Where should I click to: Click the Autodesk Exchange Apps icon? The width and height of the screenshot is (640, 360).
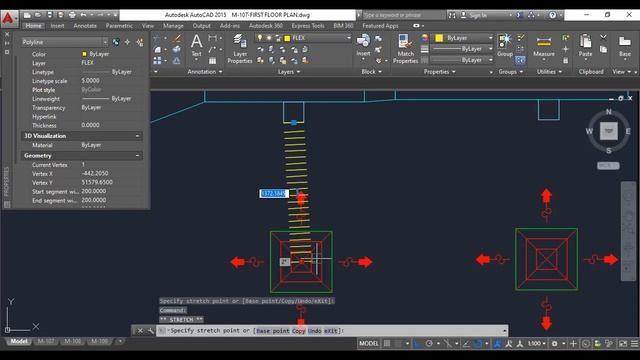point(520,15)
